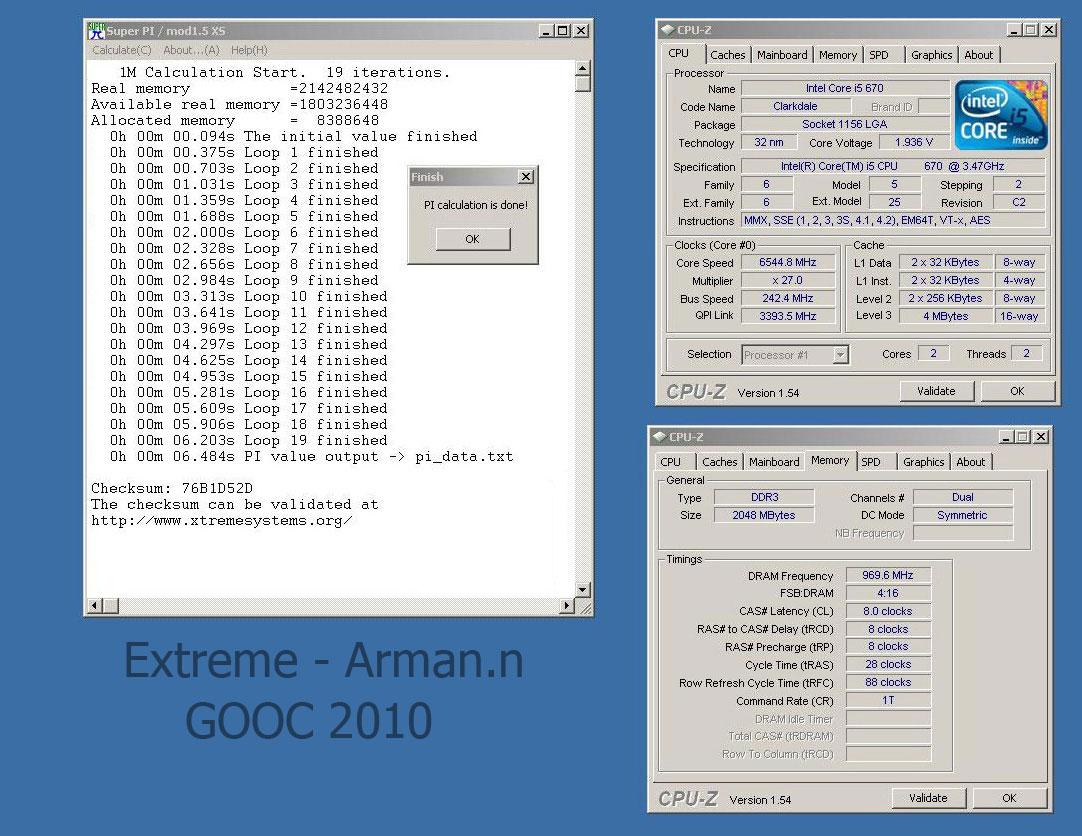The height and width of the screenshot is (836, 1082).
Task: Click OK in the top CPU-Z window
Action: pos(1017,391)
